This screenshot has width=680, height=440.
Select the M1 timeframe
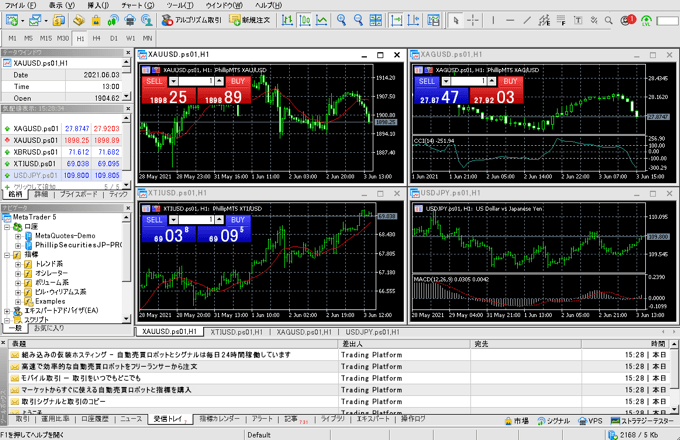(12, 38)
